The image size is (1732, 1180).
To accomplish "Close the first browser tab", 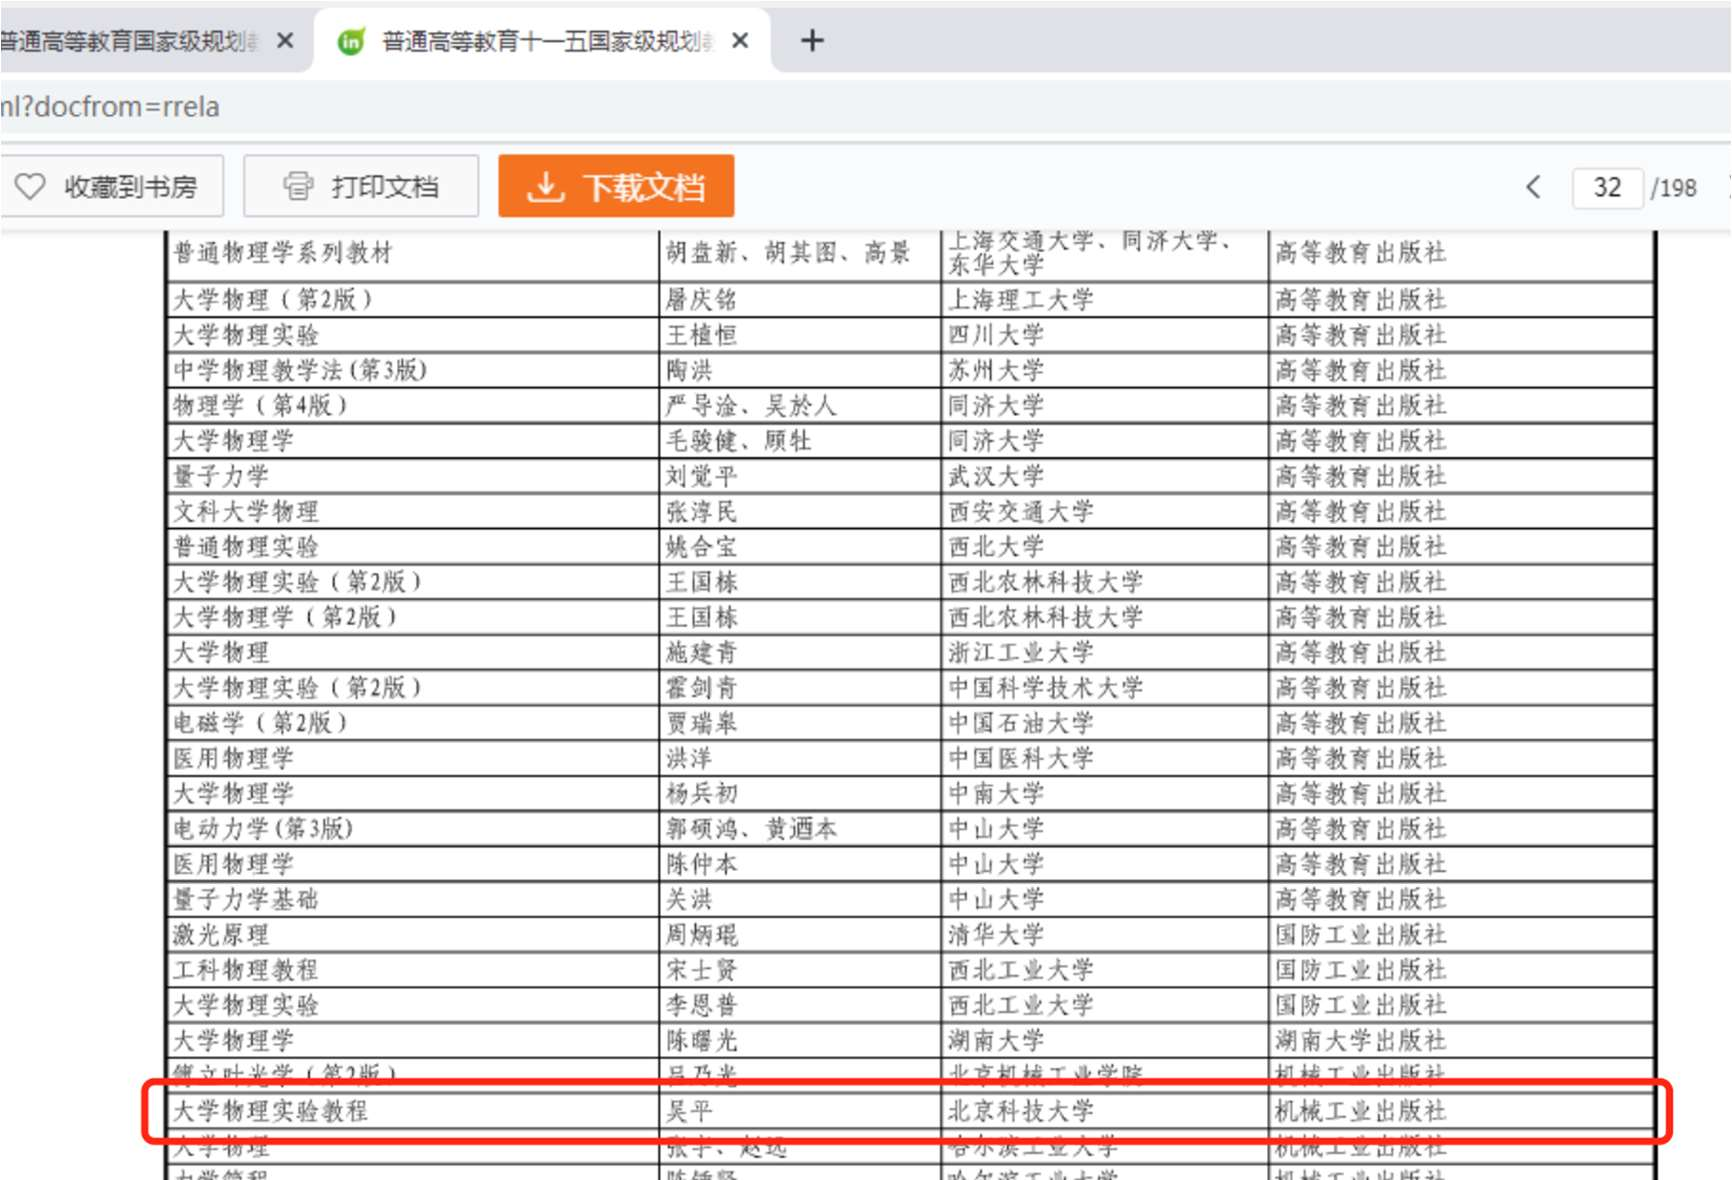I will click(x=285, y=41).
